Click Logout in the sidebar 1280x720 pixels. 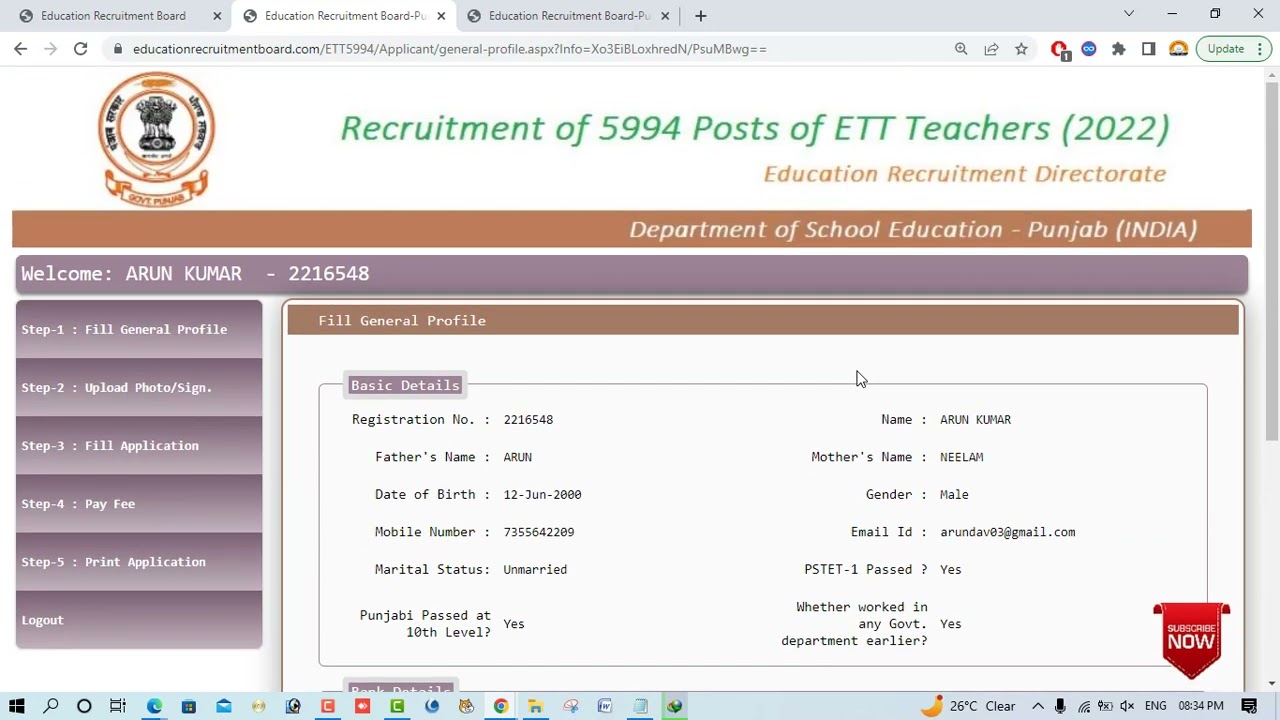coord(139,620)
